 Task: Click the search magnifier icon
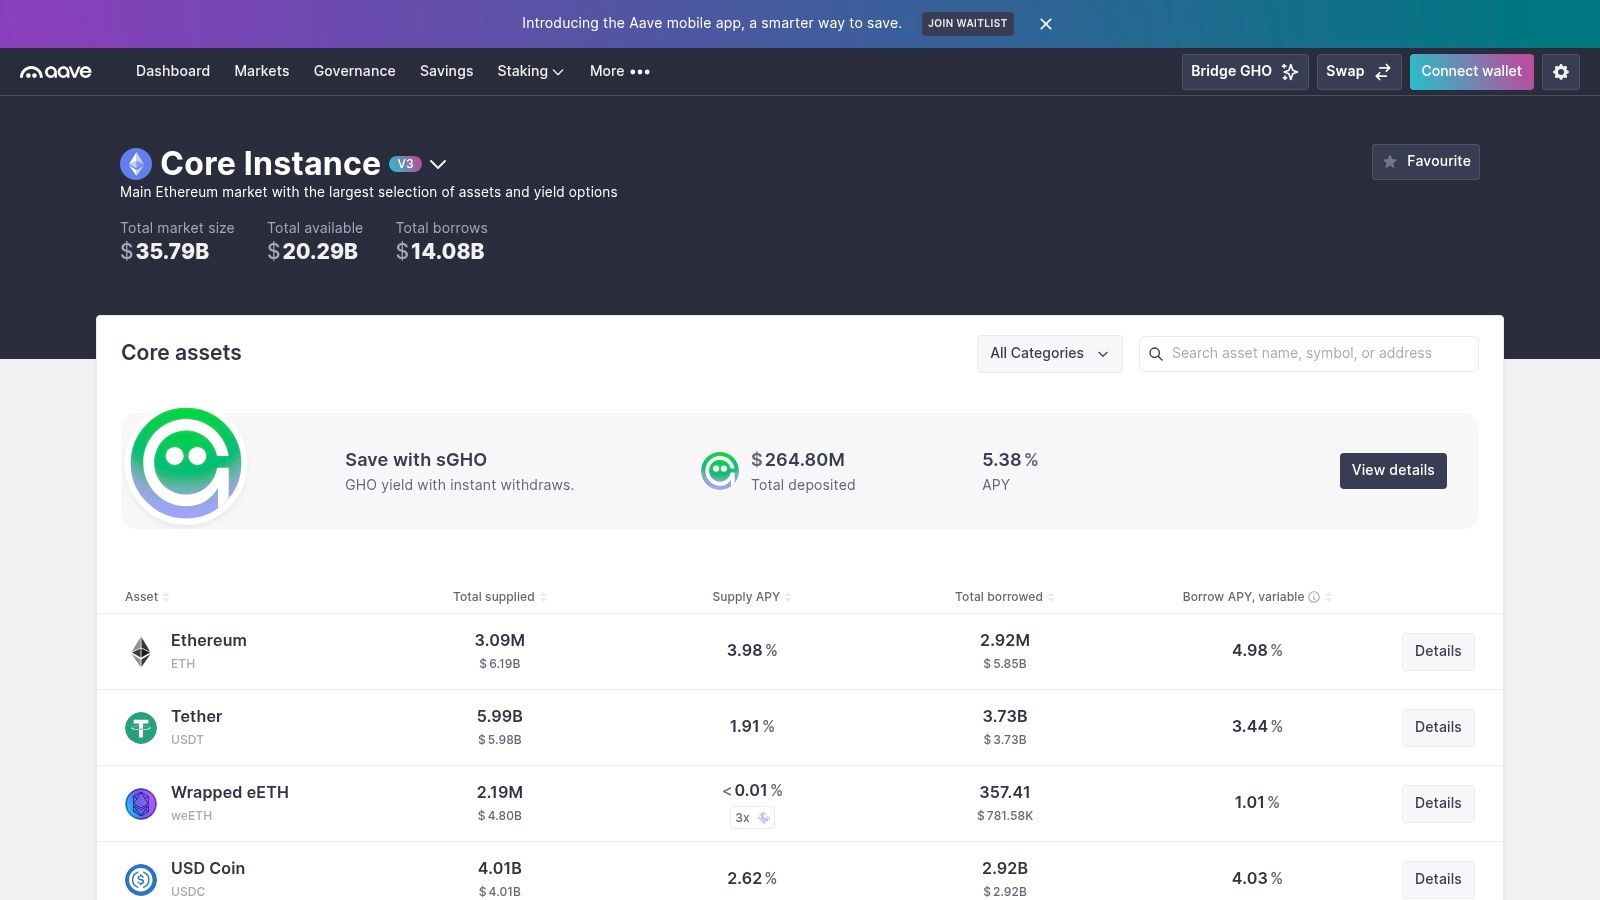[x=1156, y=353]
